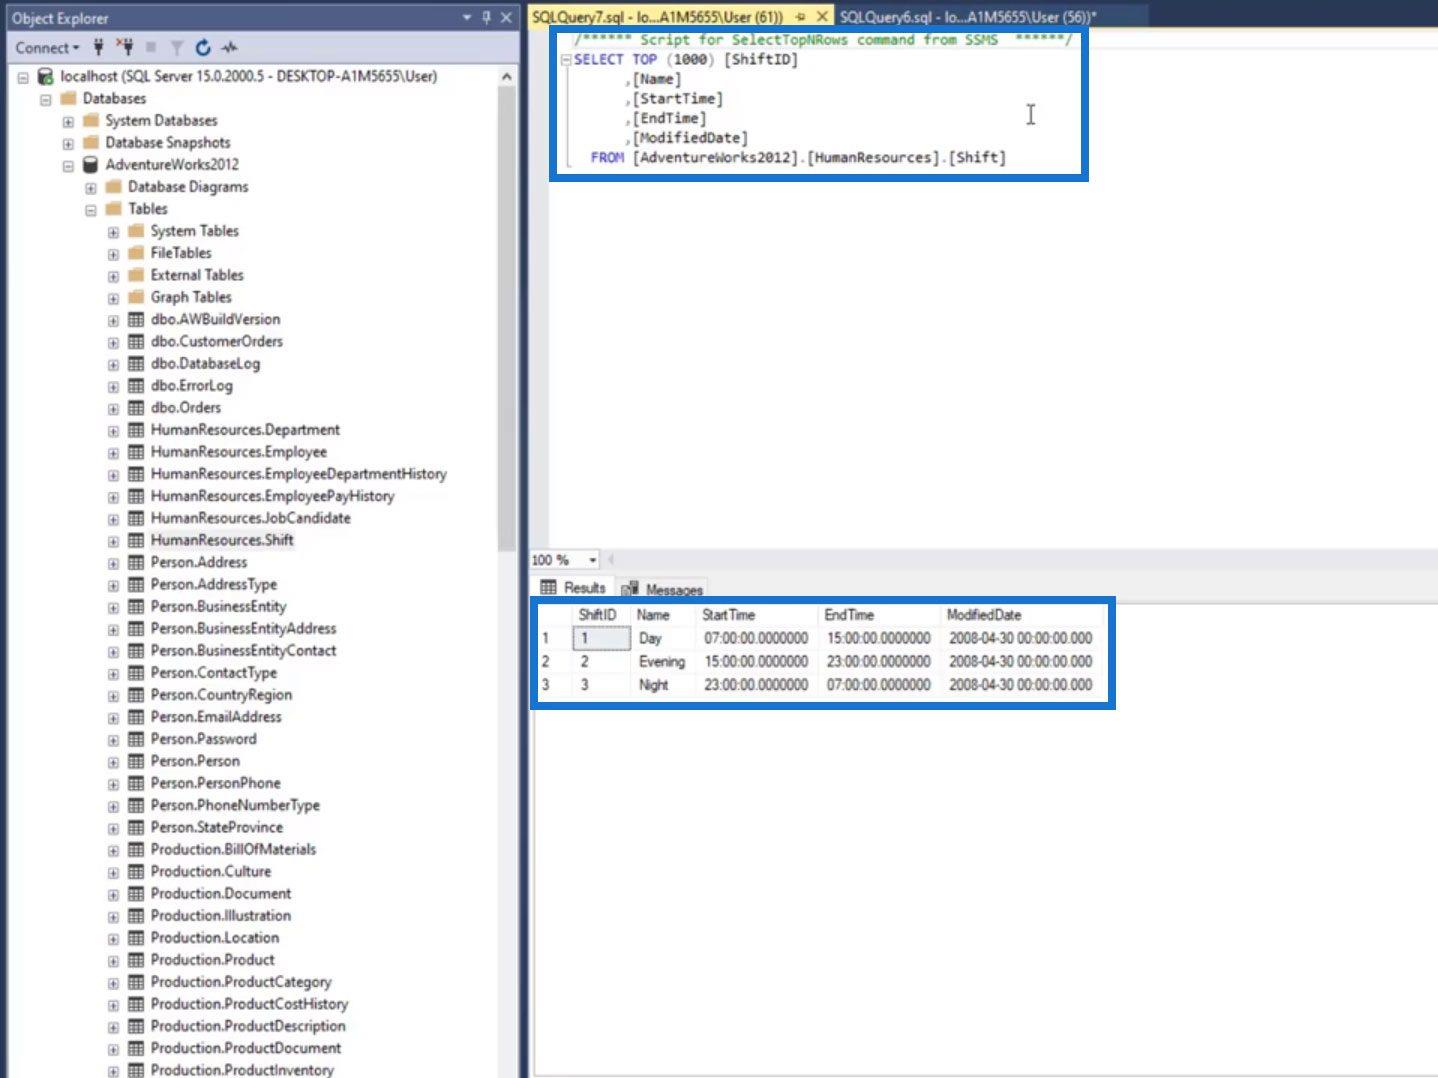Open the Activity Monitor icon
Screen dimensions: 1438x1078
click(230, 47)
